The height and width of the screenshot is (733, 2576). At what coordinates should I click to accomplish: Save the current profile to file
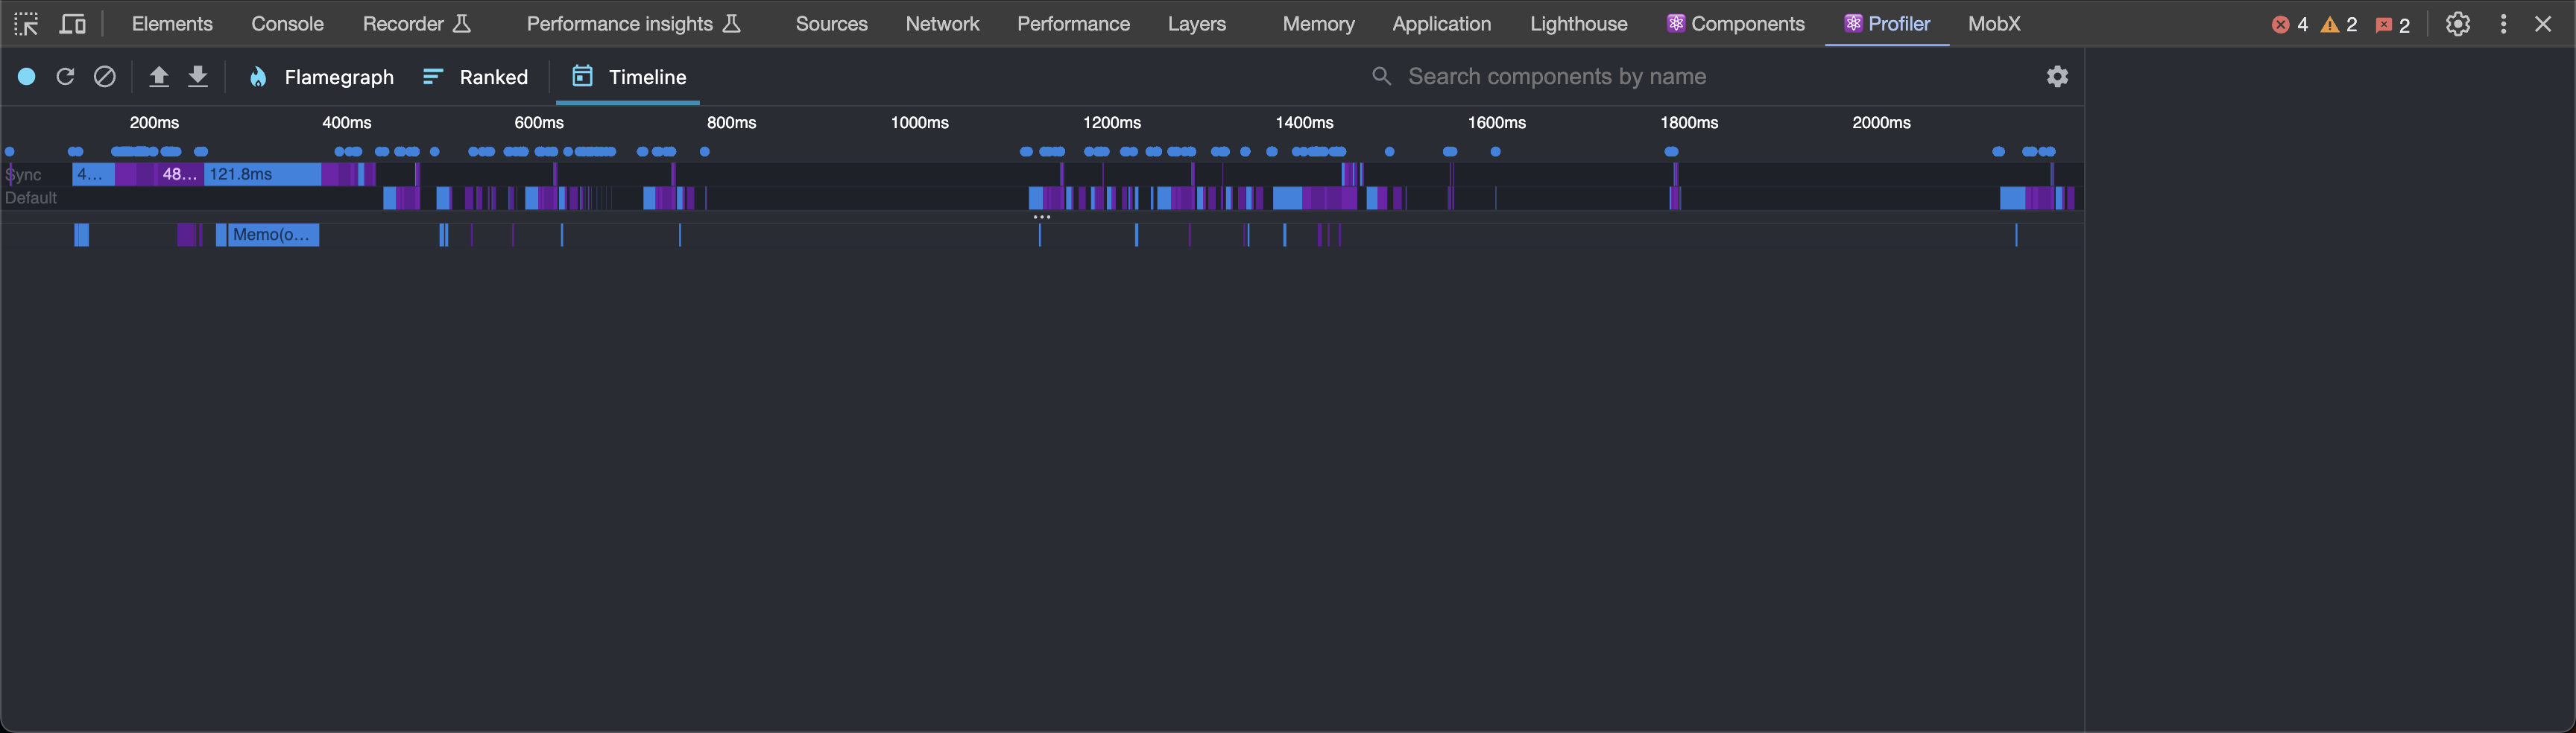pyautogui.click(x=197, y=76)
